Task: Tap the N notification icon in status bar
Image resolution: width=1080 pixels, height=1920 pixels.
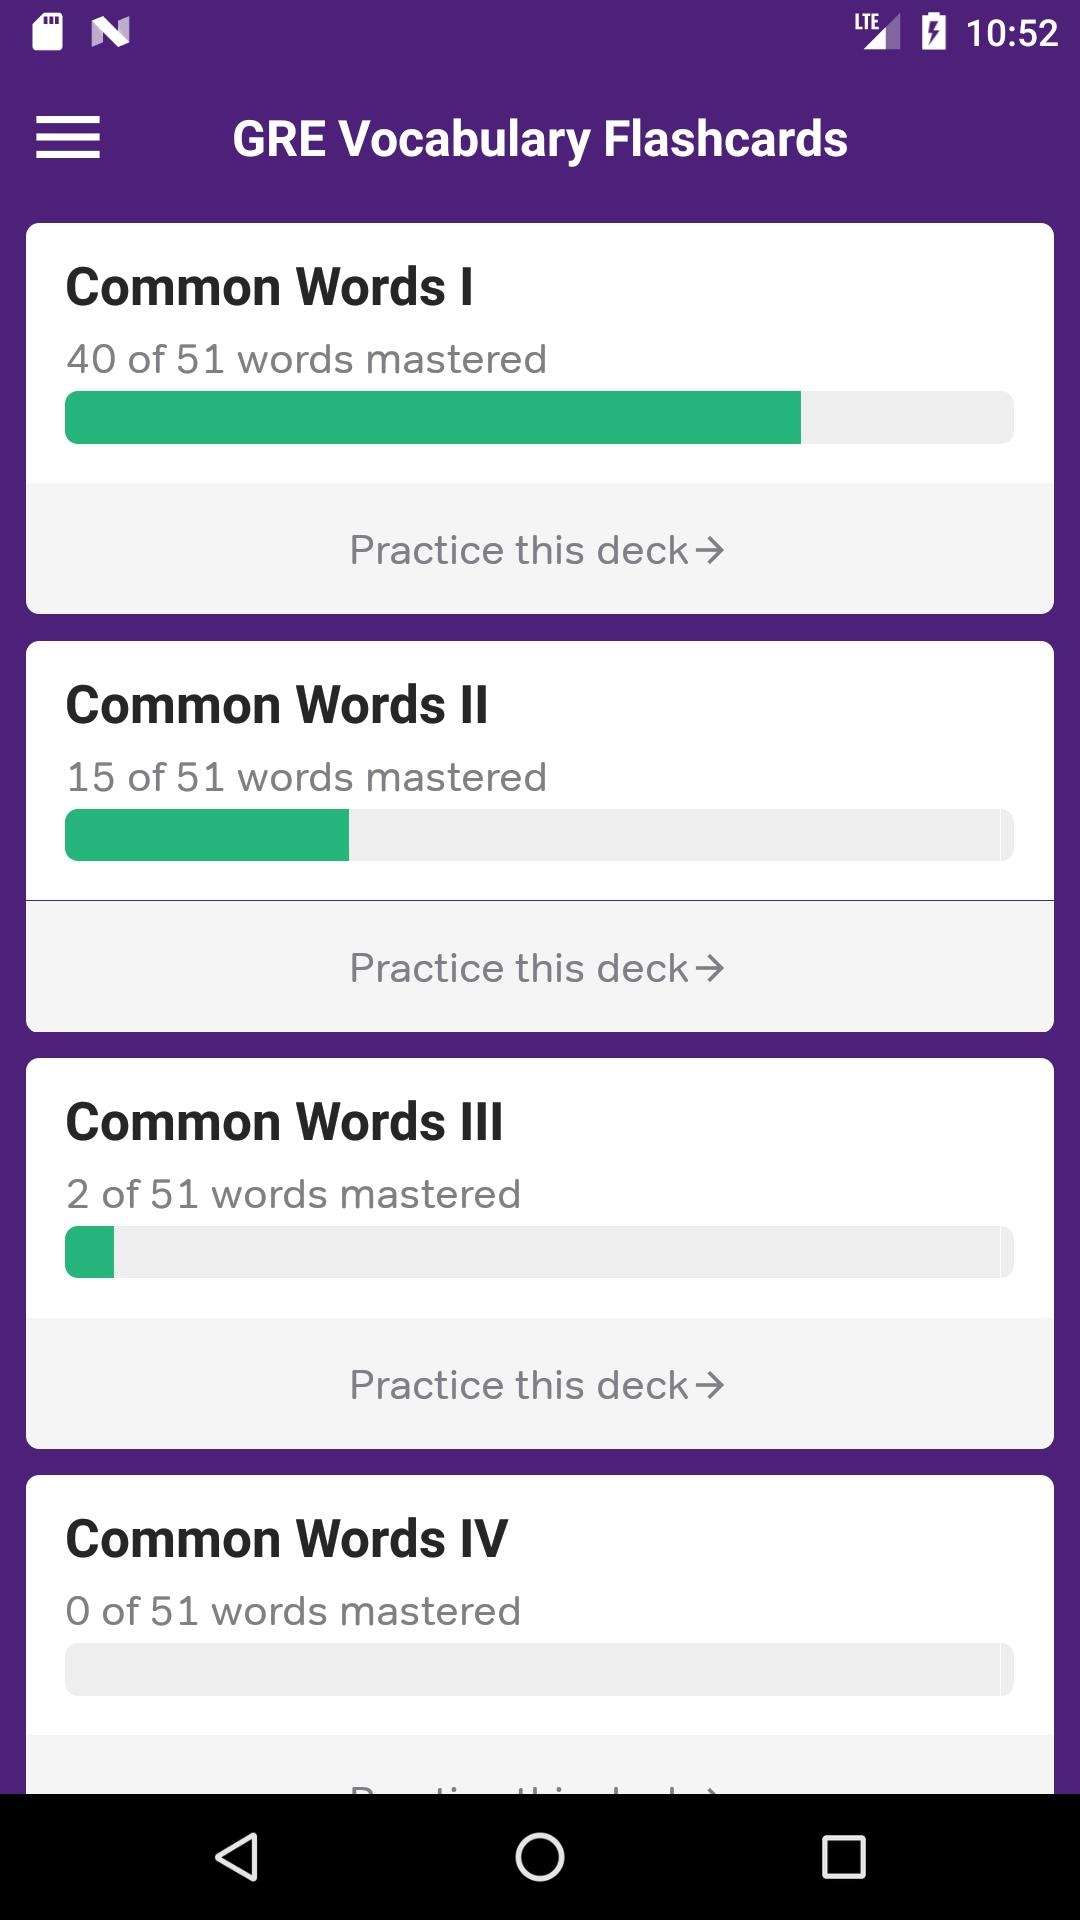Action: tap(111, 32)
